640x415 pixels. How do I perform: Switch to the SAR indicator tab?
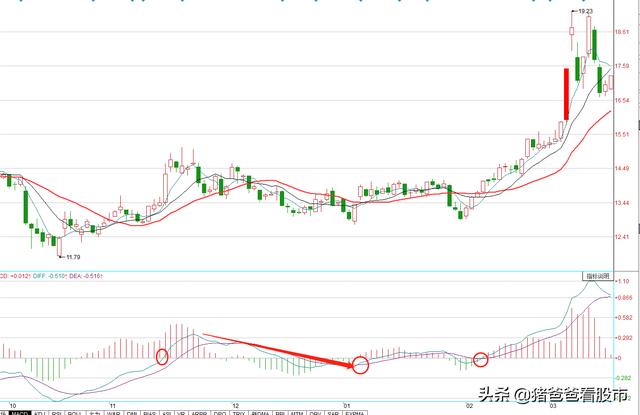pos(333,411)
